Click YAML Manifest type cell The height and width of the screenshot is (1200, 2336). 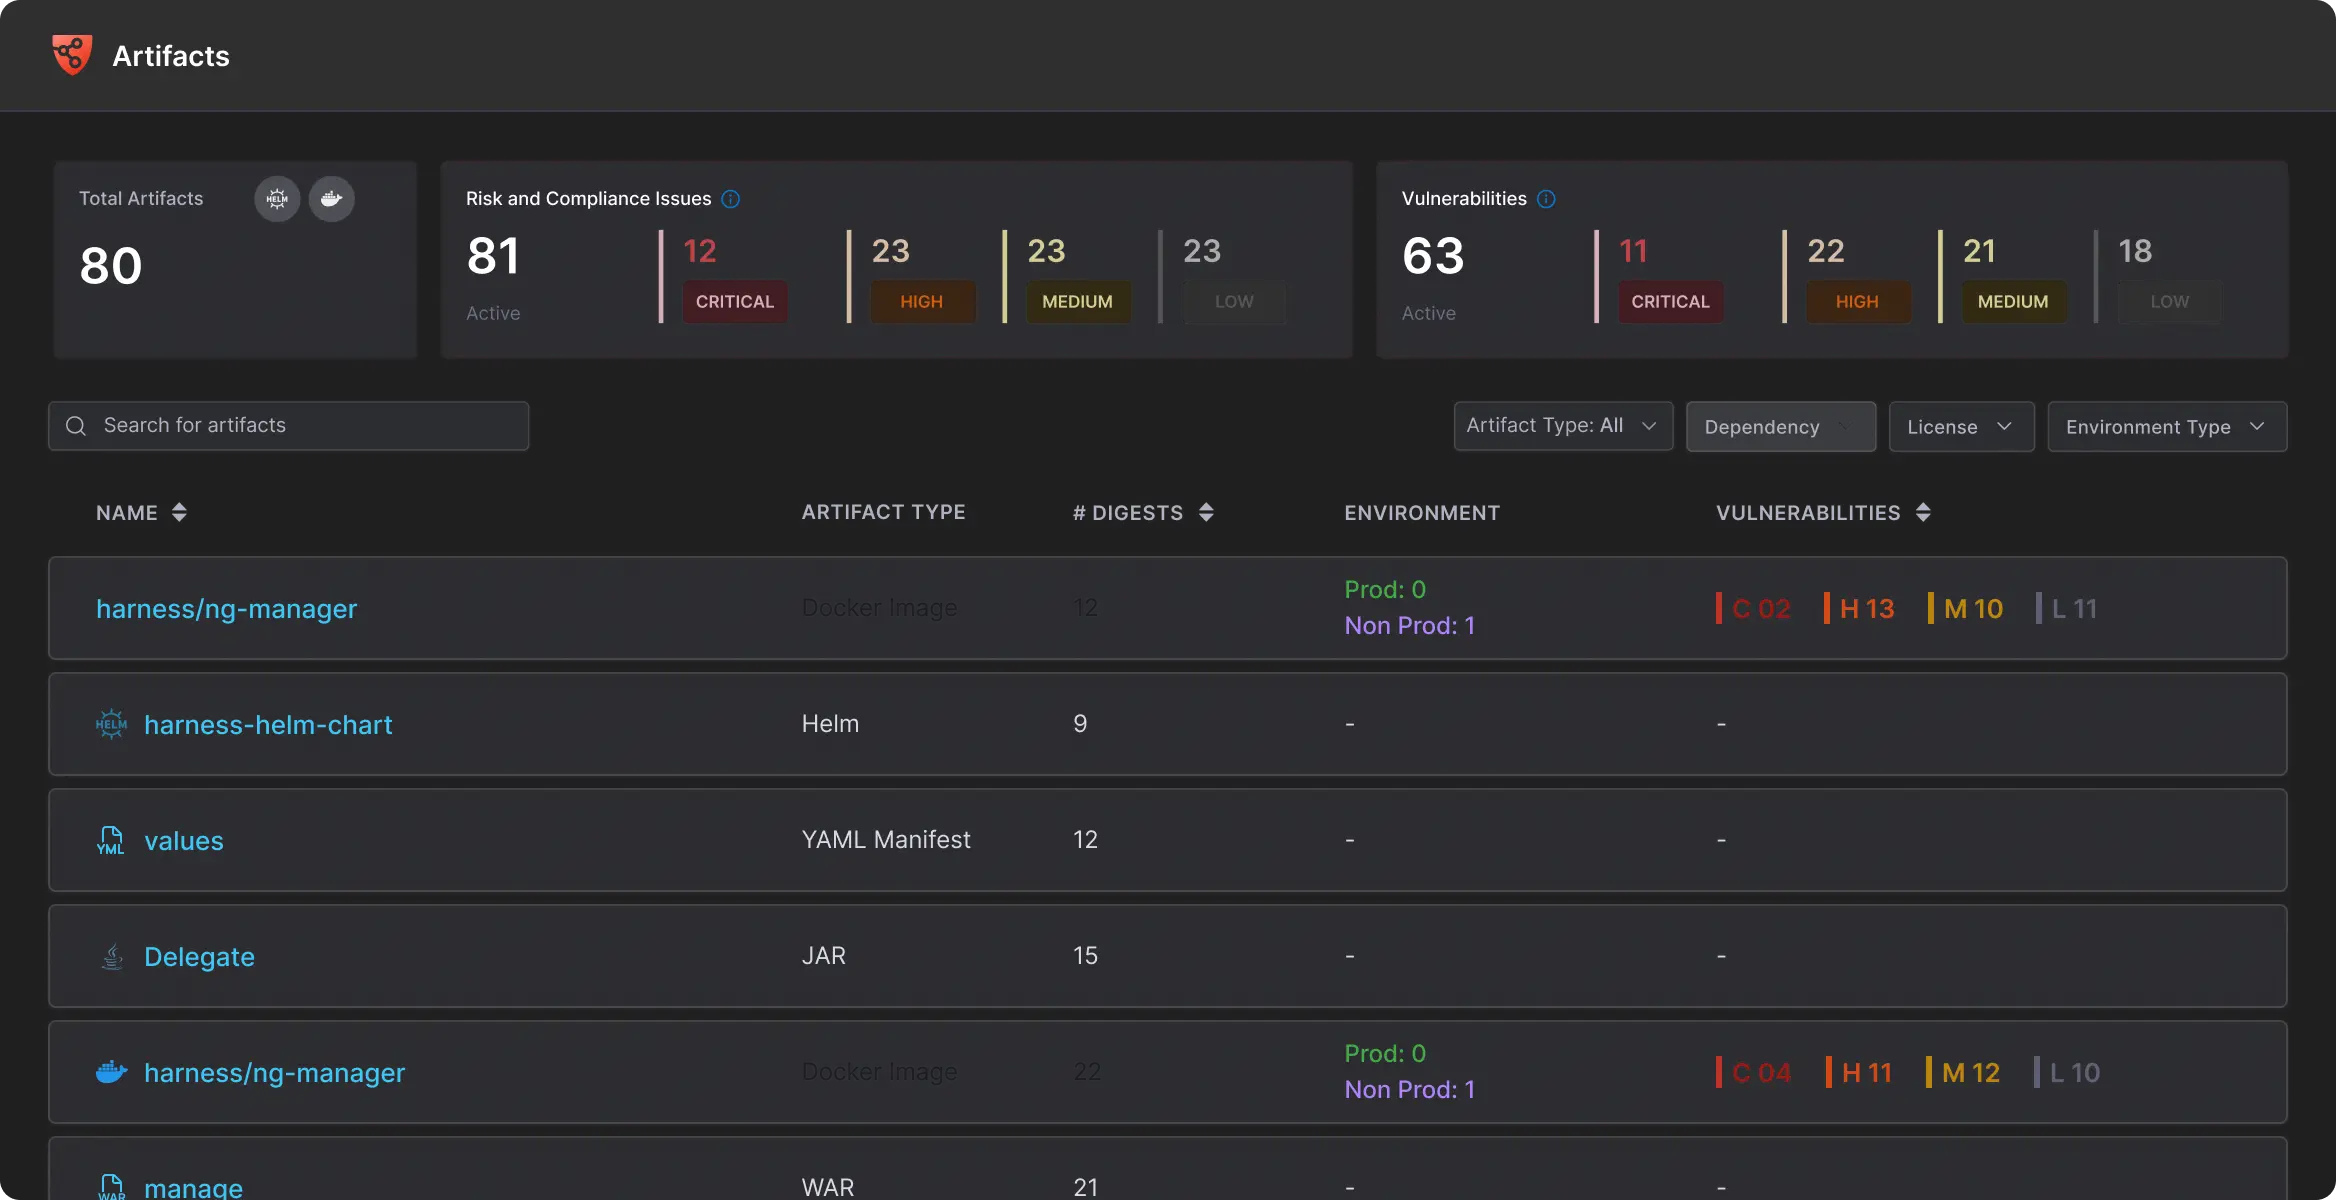tap(886, 840)
